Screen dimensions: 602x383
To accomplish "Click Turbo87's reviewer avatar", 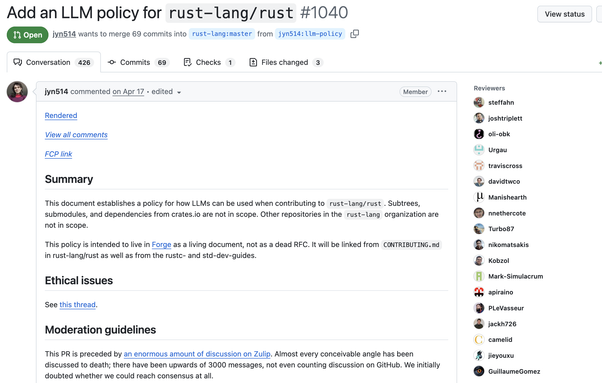I will pos(479,229).
